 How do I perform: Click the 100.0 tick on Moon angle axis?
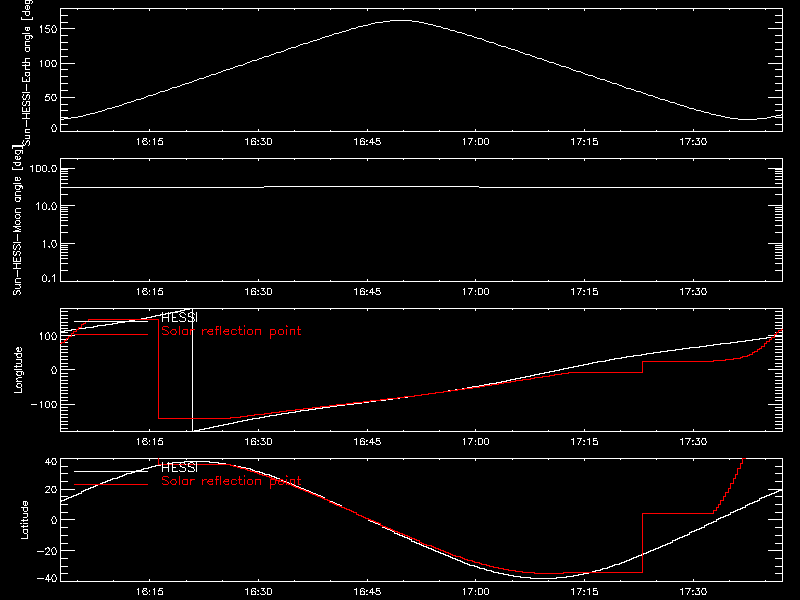[43, 168]
